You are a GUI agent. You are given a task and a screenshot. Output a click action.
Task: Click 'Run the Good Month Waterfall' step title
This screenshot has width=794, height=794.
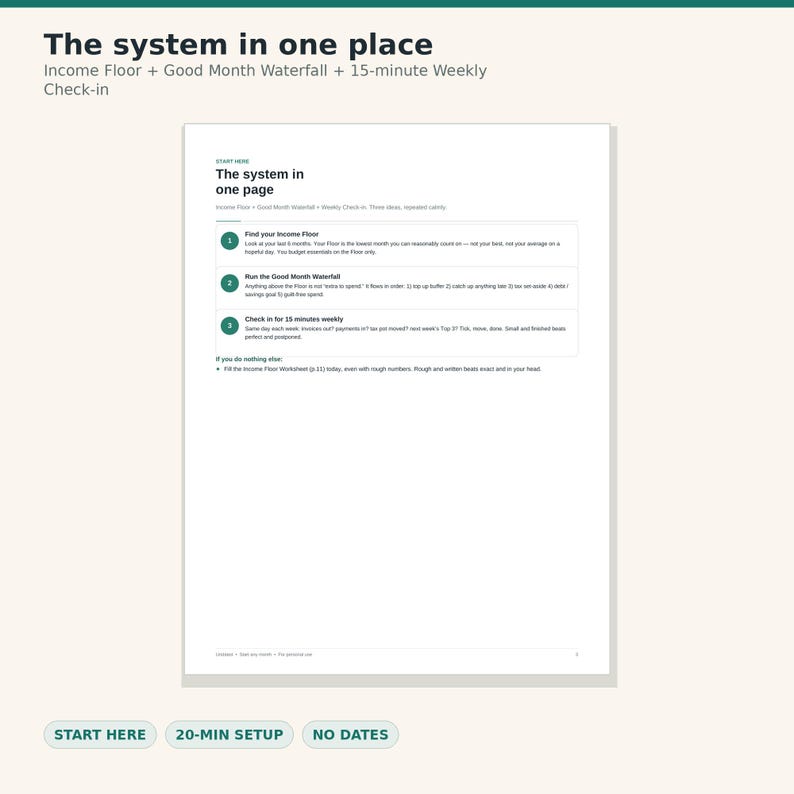292,276
